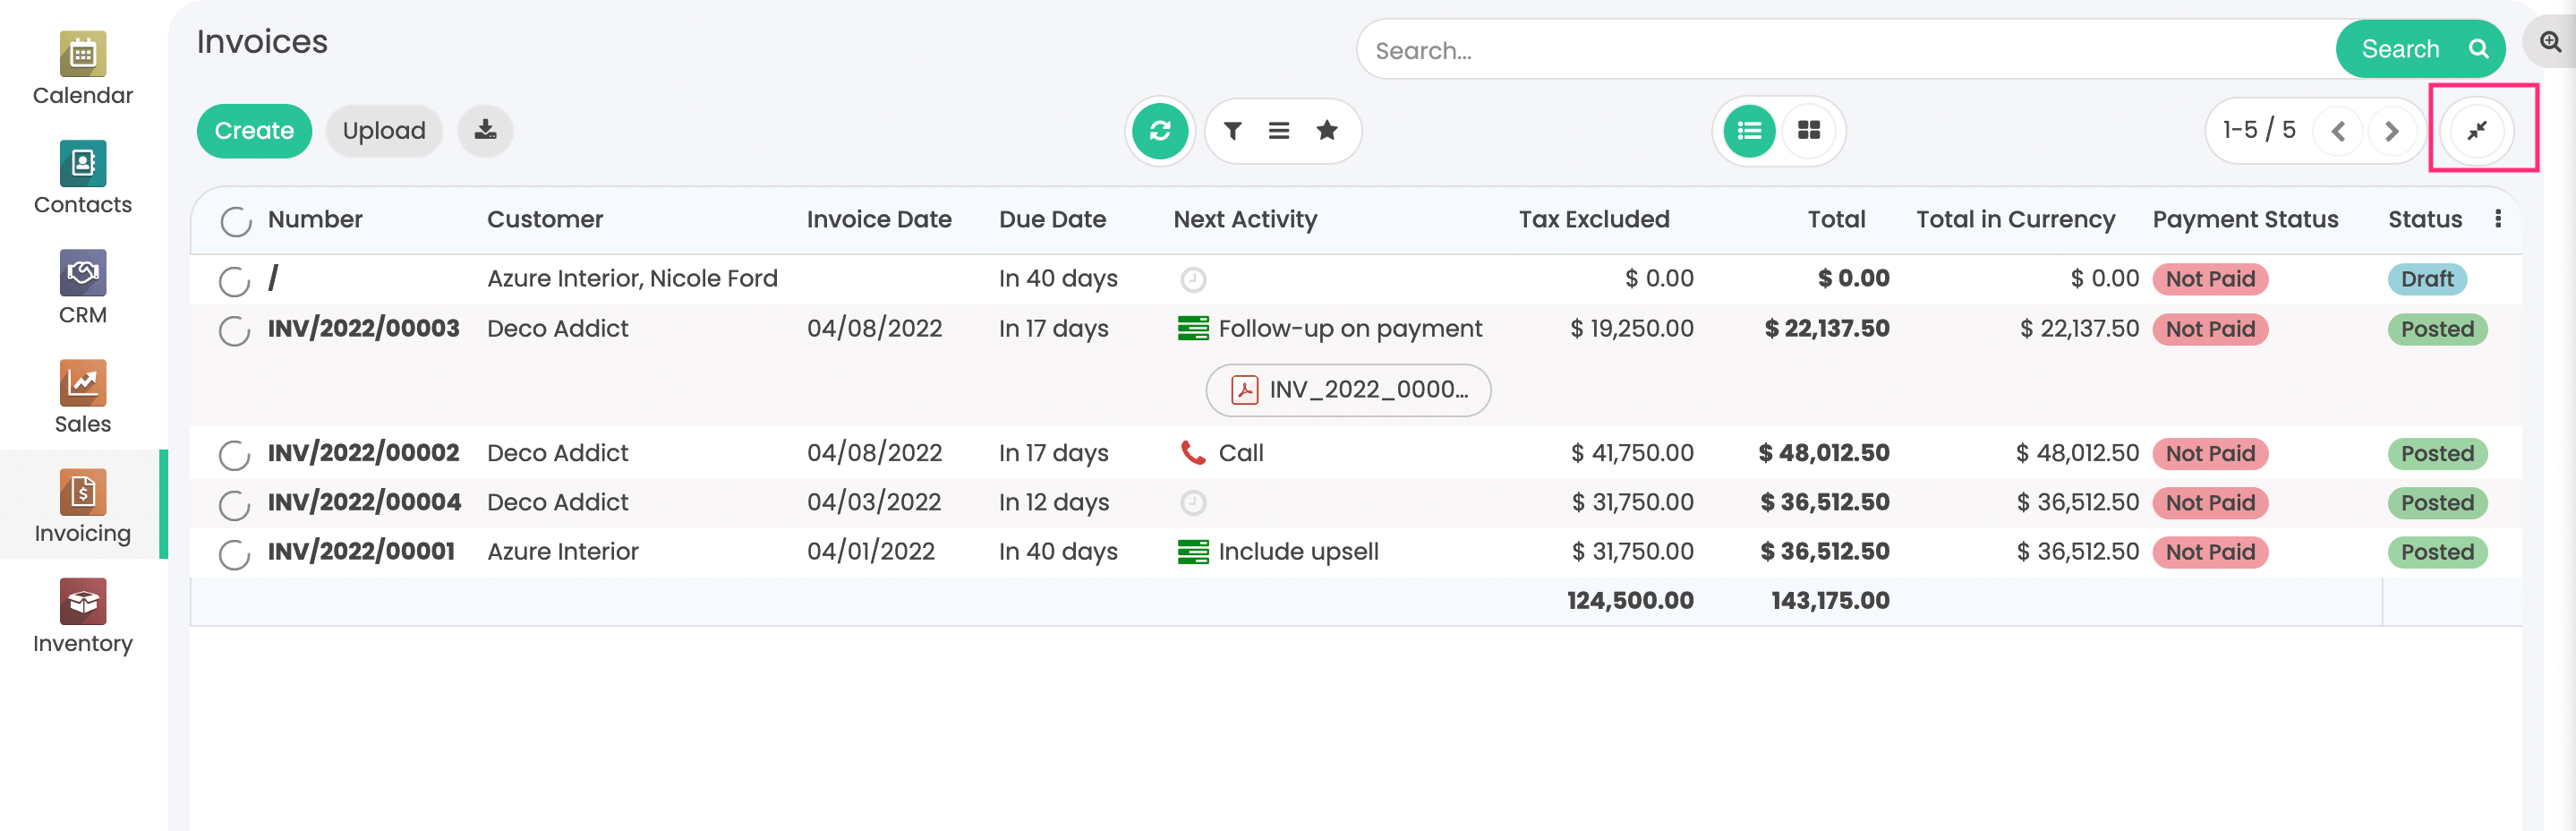Select all invoices using header checkbox
The image size is (2576, 831).
tap(236, 221)
